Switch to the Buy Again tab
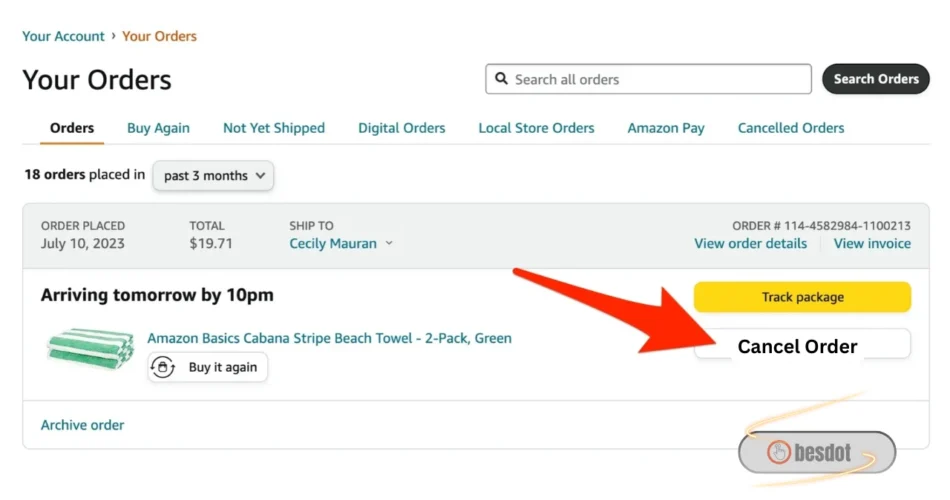The image size is (950, 500). click(158, 128)
